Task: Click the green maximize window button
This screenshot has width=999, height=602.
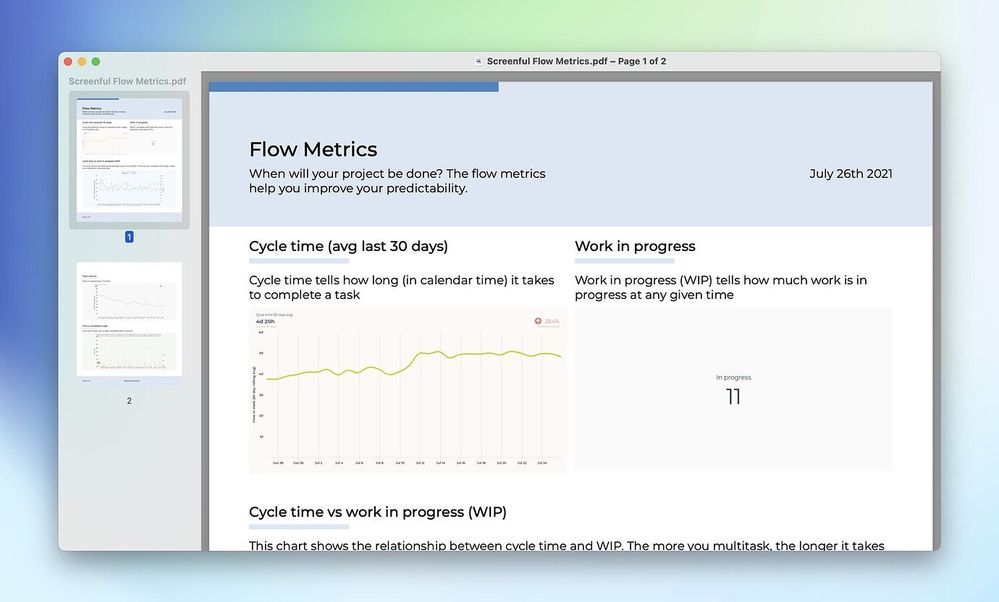Action: tap(96, 61)
